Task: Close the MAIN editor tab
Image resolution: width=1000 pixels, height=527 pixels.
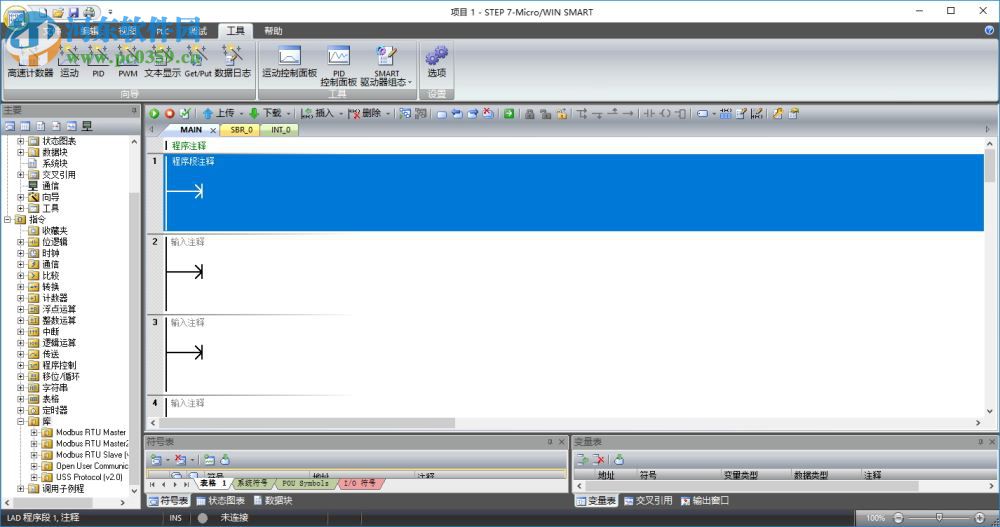Action: tap(214, 130)
